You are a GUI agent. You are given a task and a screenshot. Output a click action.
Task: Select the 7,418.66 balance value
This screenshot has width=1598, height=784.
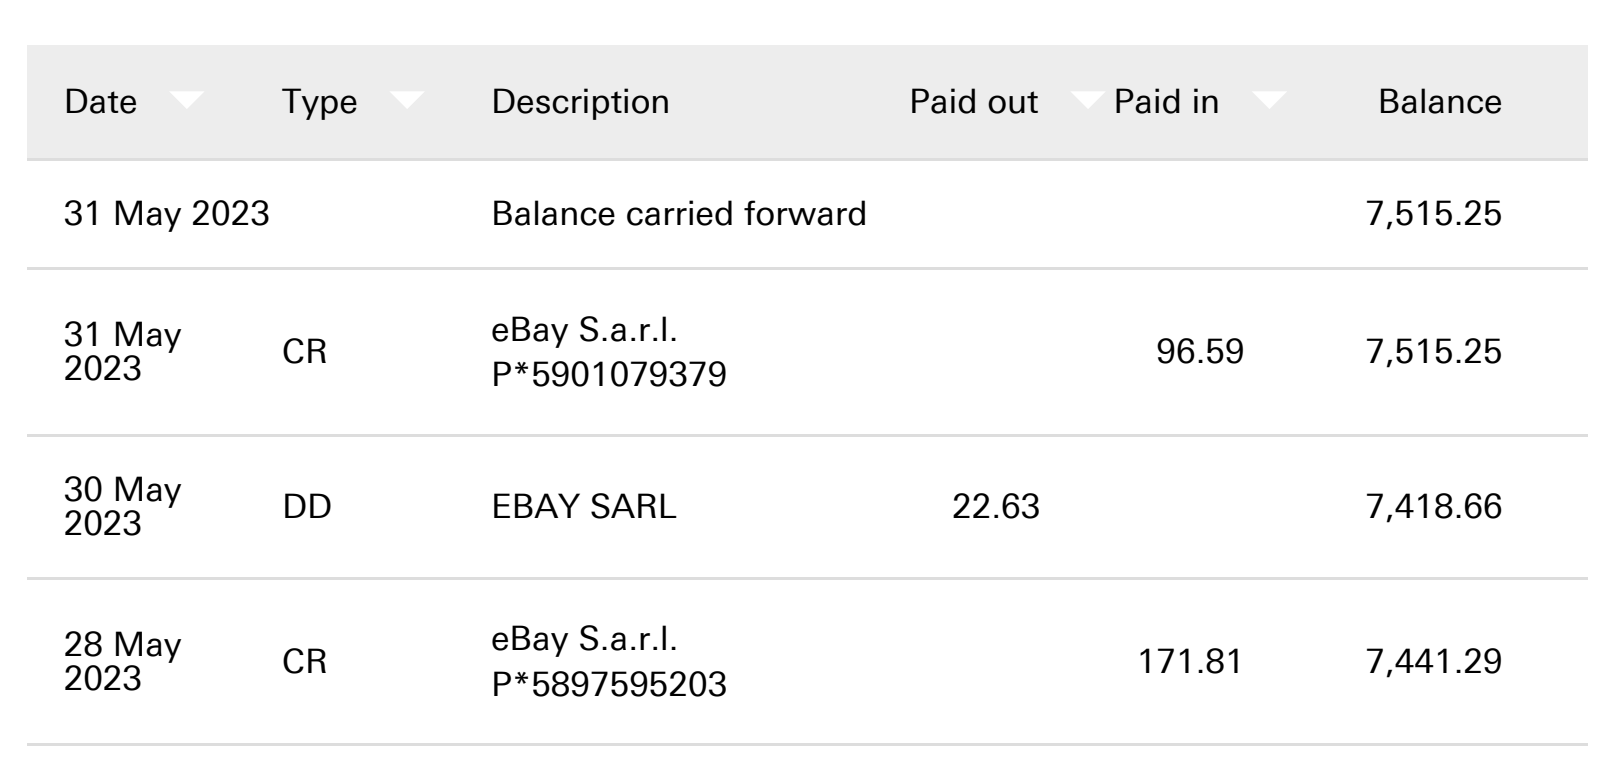tap(1434, 507)
